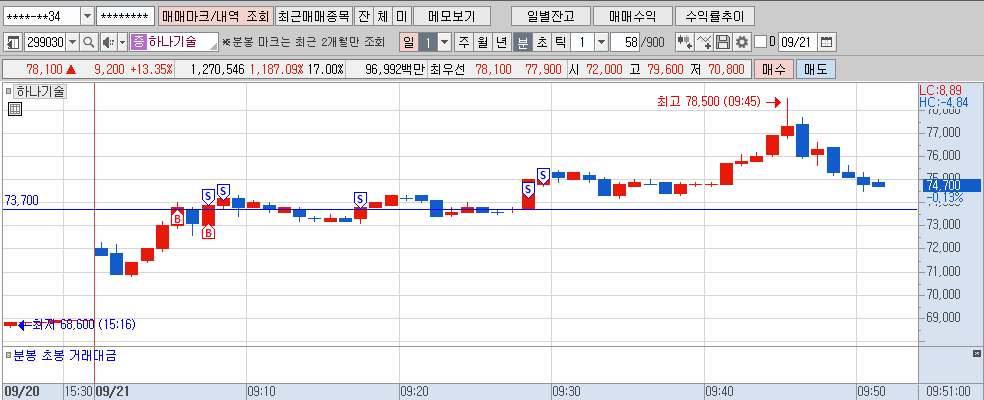Click the add candlestick chart icon
The width and height of the screenshot is (984, 400).
point(685,43)
